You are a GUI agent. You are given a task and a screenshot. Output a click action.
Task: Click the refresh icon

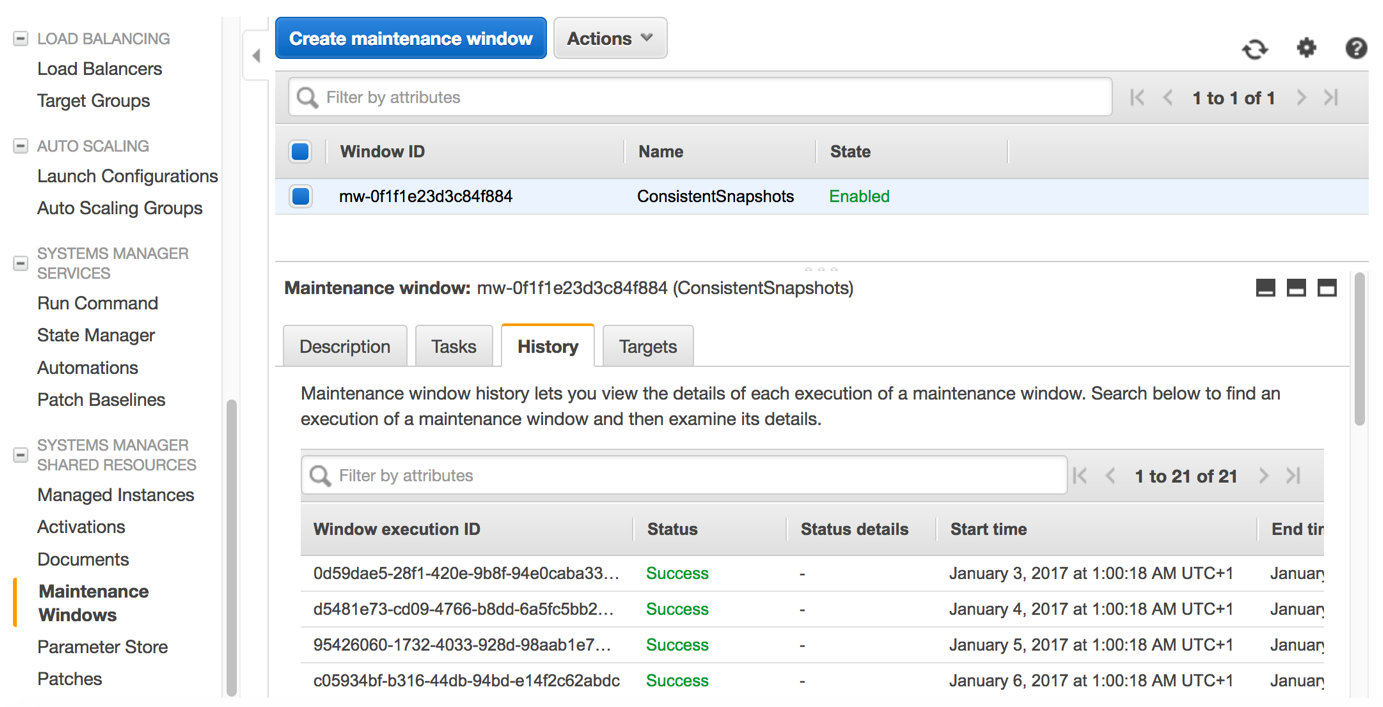[x=1255, y=48]
